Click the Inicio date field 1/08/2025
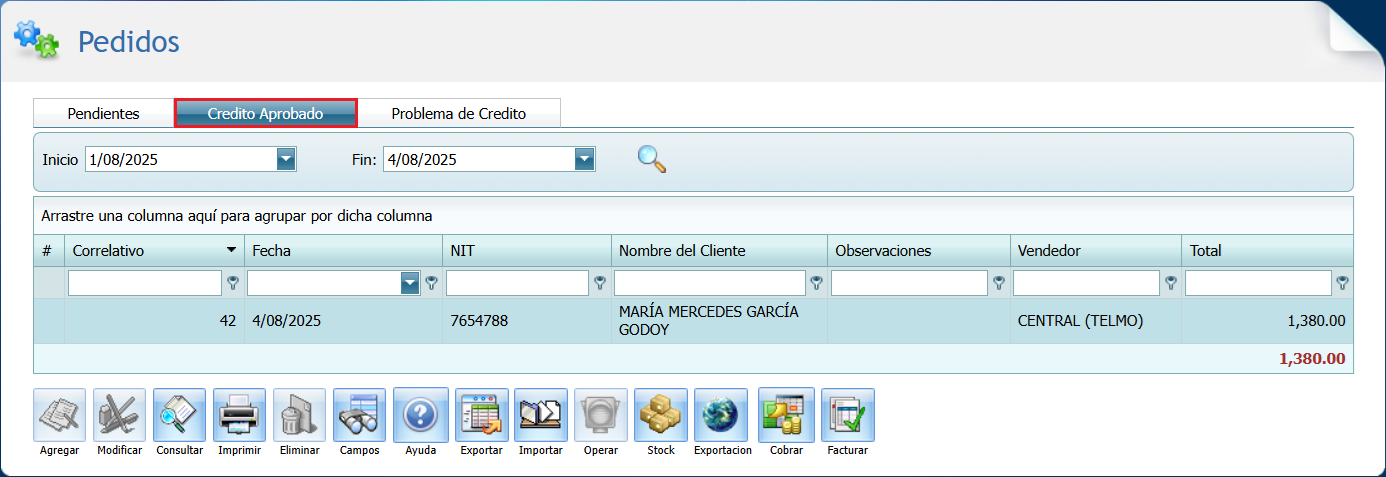 coord(181,159)
